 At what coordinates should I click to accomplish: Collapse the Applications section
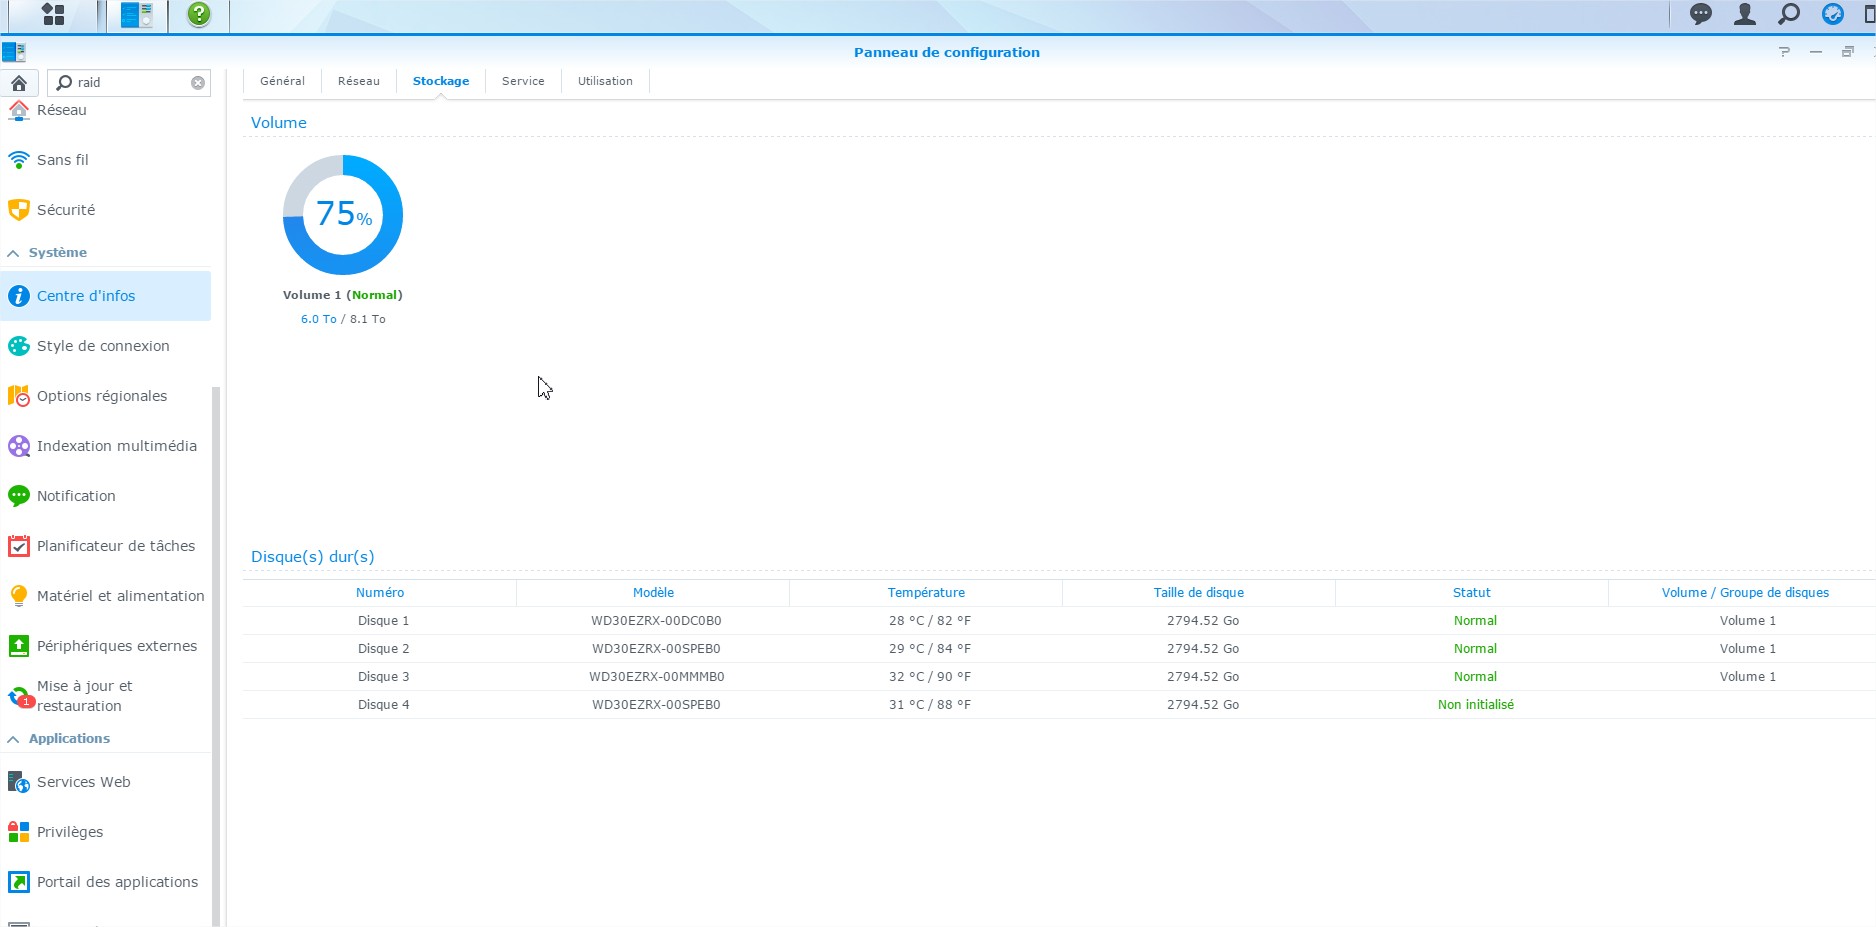pyautogui.click(x=13, y=739)
